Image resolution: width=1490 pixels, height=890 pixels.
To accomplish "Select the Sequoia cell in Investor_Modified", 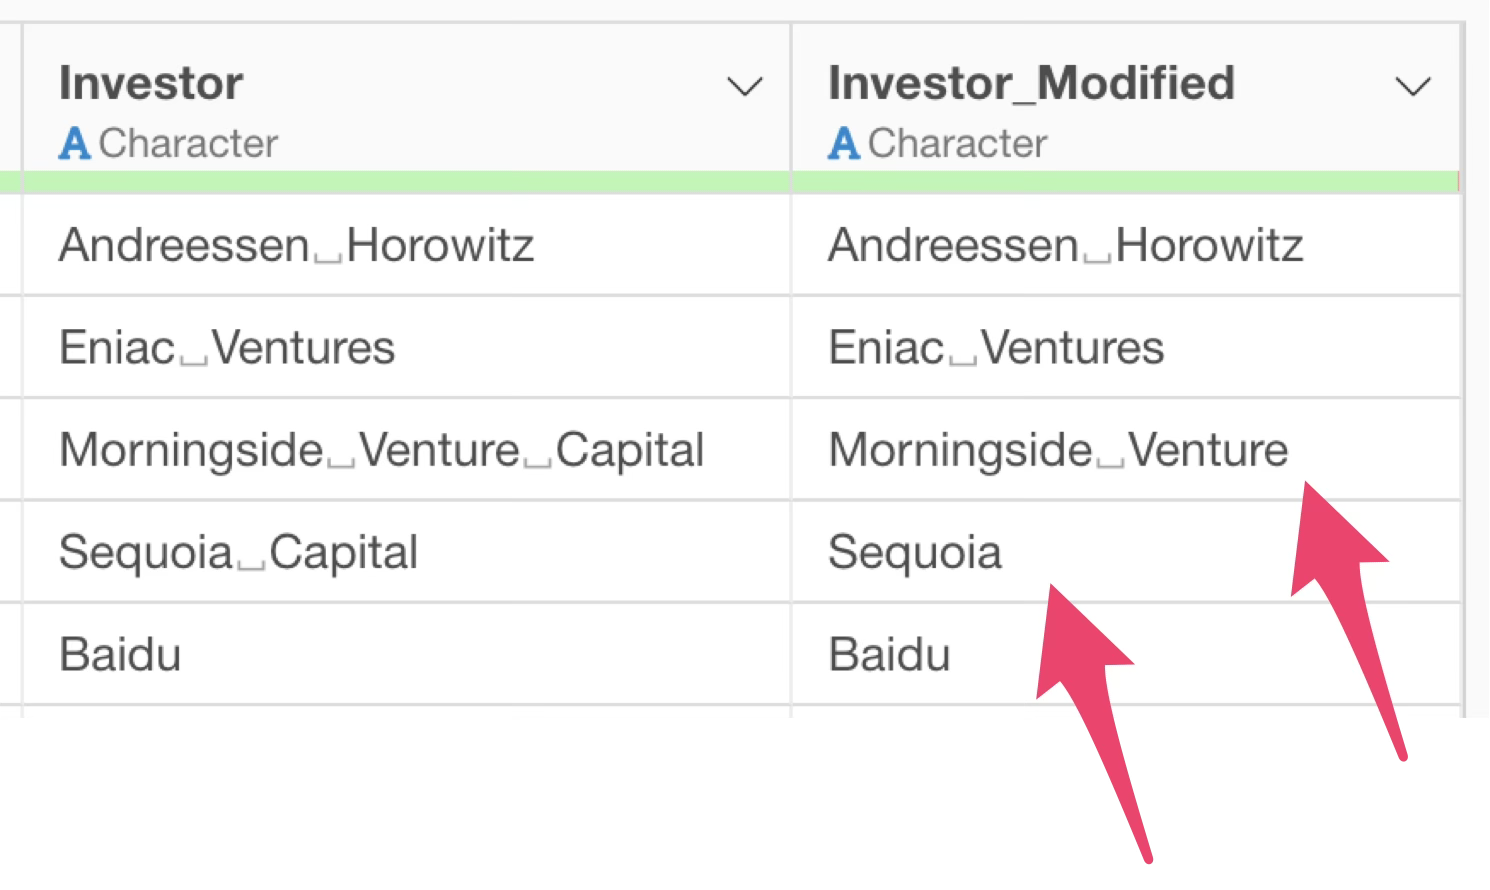I will [914, 552].
